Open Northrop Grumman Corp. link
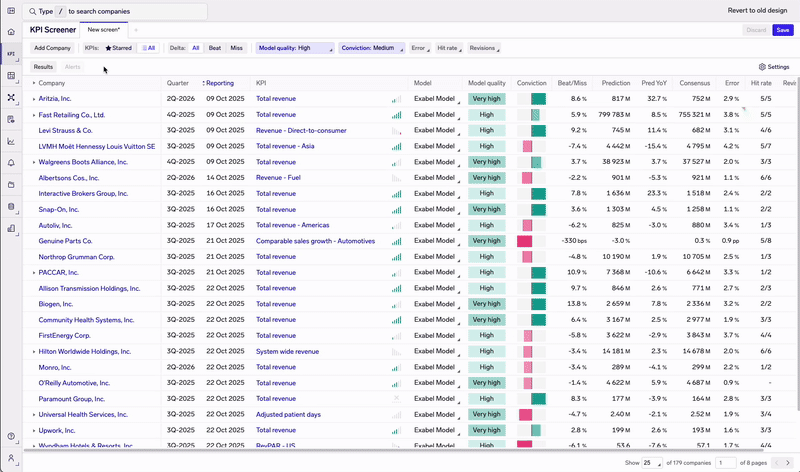 point(77,257)
